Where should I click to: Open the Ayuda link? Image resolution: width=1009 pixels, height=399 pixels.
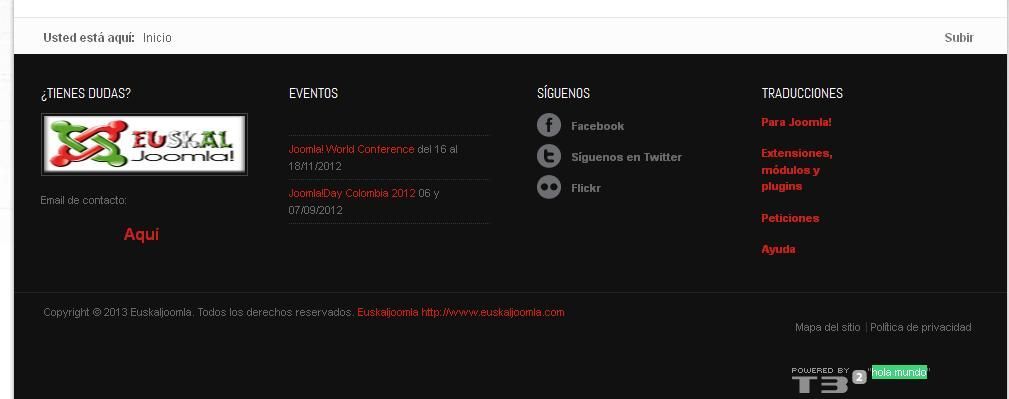click(x=778, y=249)
